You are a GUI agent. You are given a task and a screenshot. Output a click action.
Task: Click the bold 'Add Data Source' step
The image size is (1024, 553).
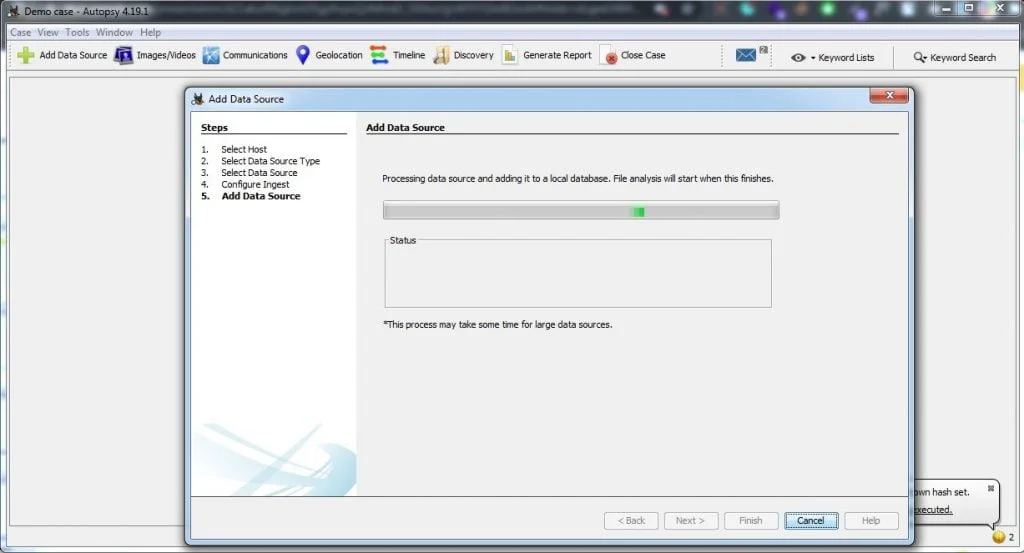(261, 196)
